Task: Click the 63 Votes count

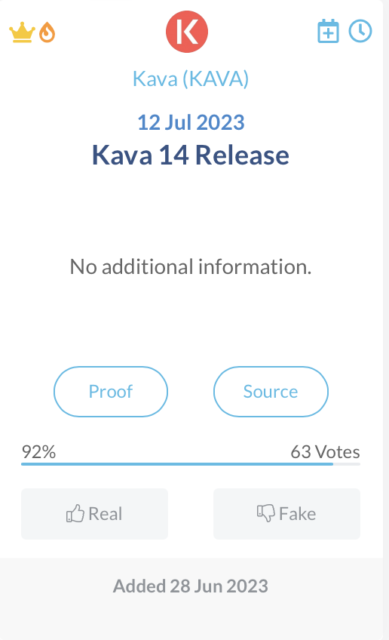Action: tap(325, 452)
